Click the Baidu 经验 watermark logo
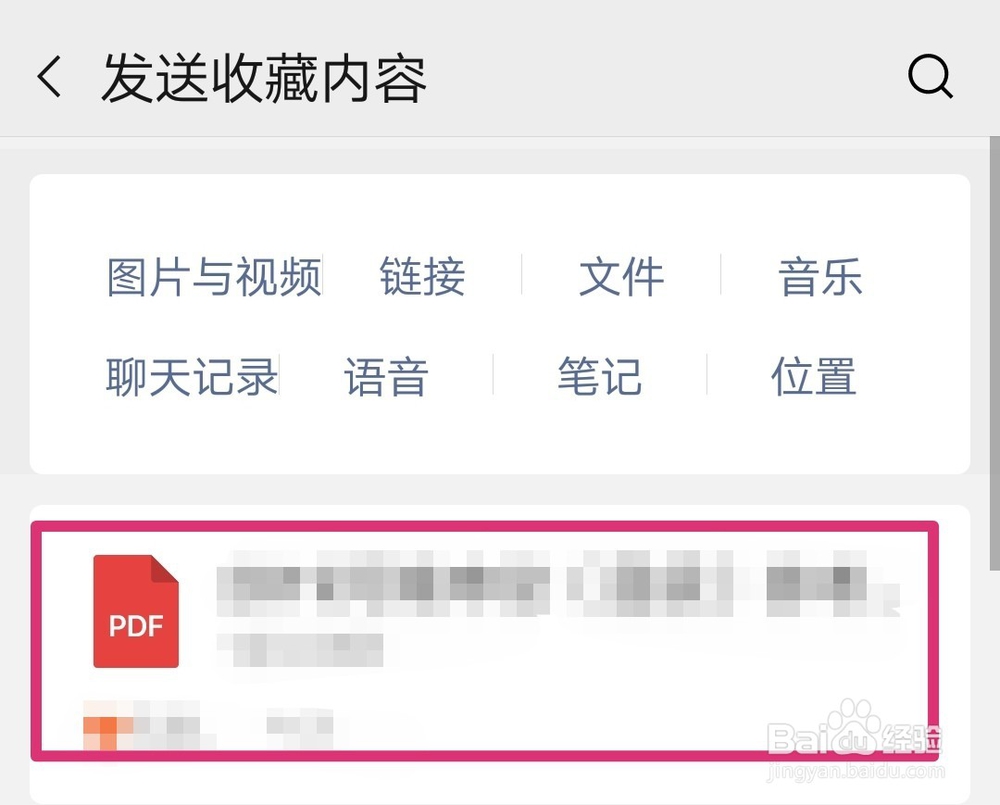The image size is (1000, 805). (853, 740)
